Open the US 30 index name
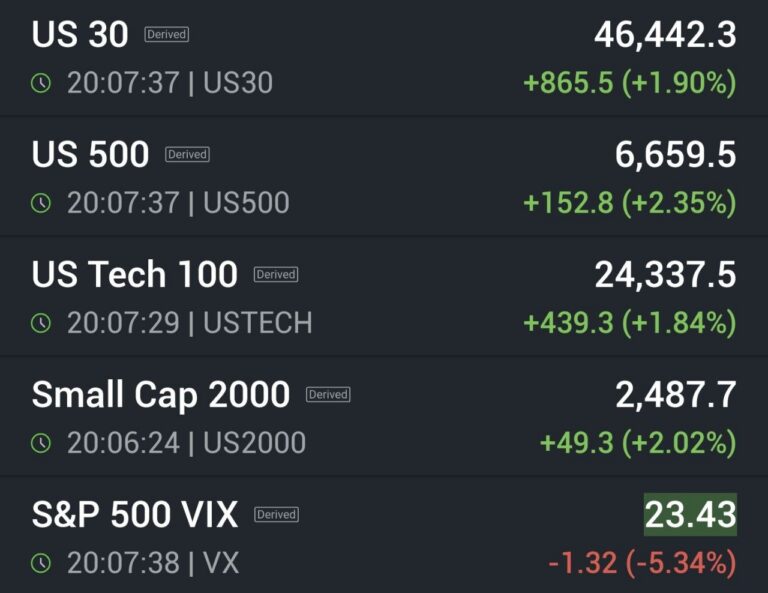This screenshot has width=768, height=593. (x=80, y=35)
